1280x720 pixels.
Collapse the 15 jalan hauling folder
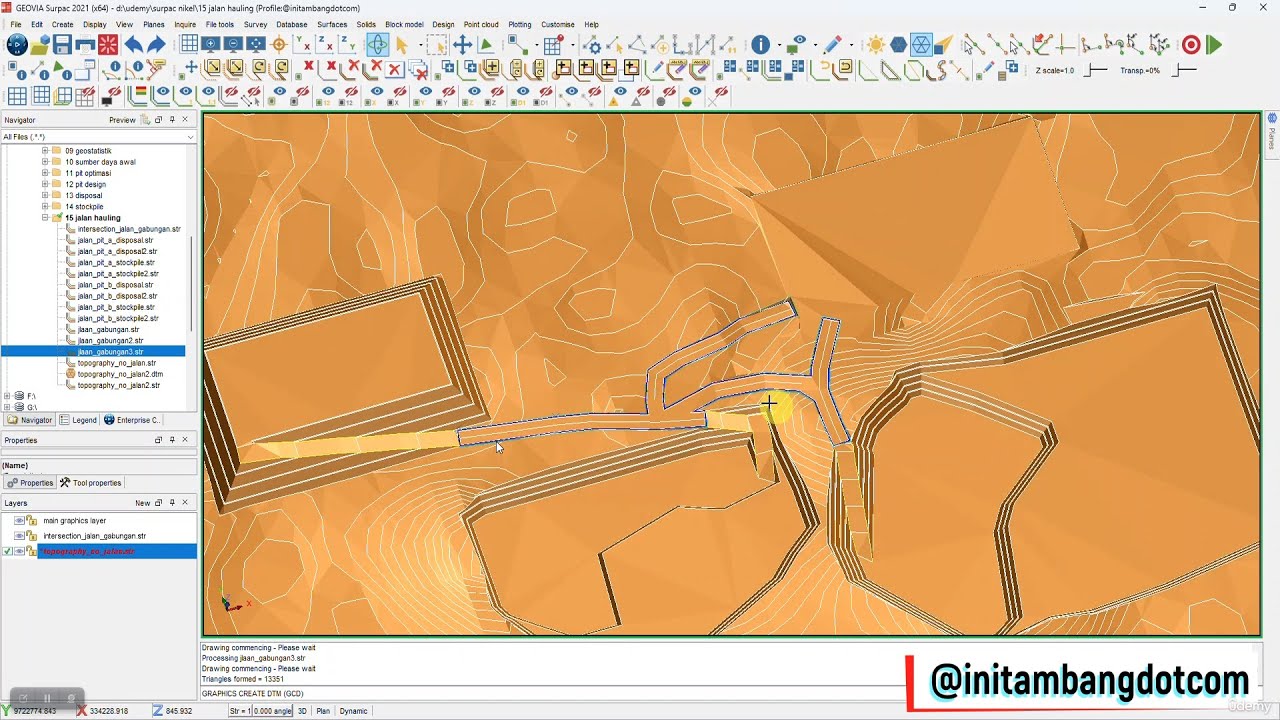(45, 218)
